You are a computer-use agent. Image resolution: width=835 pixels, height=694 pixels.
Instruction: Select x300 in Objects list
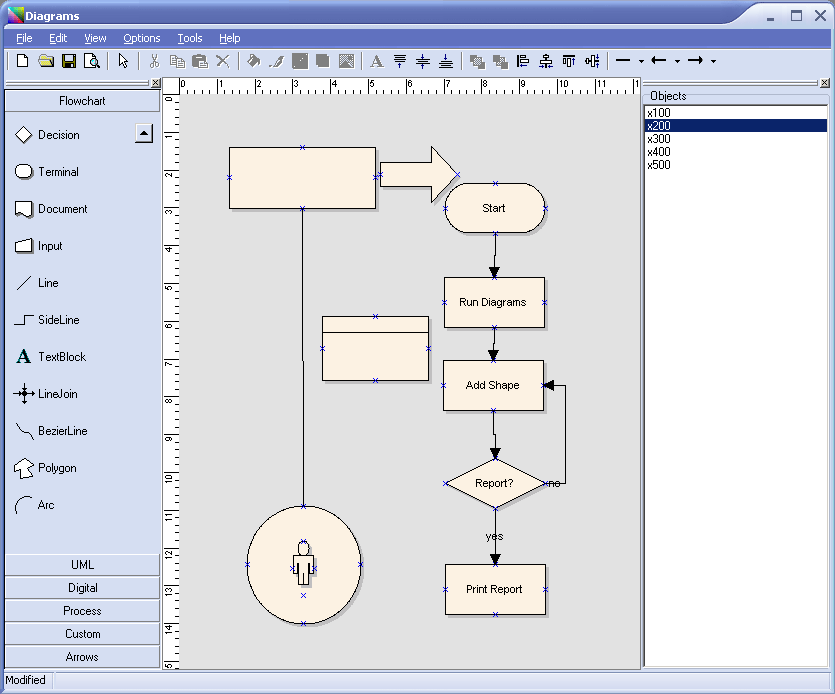point(735,139)
